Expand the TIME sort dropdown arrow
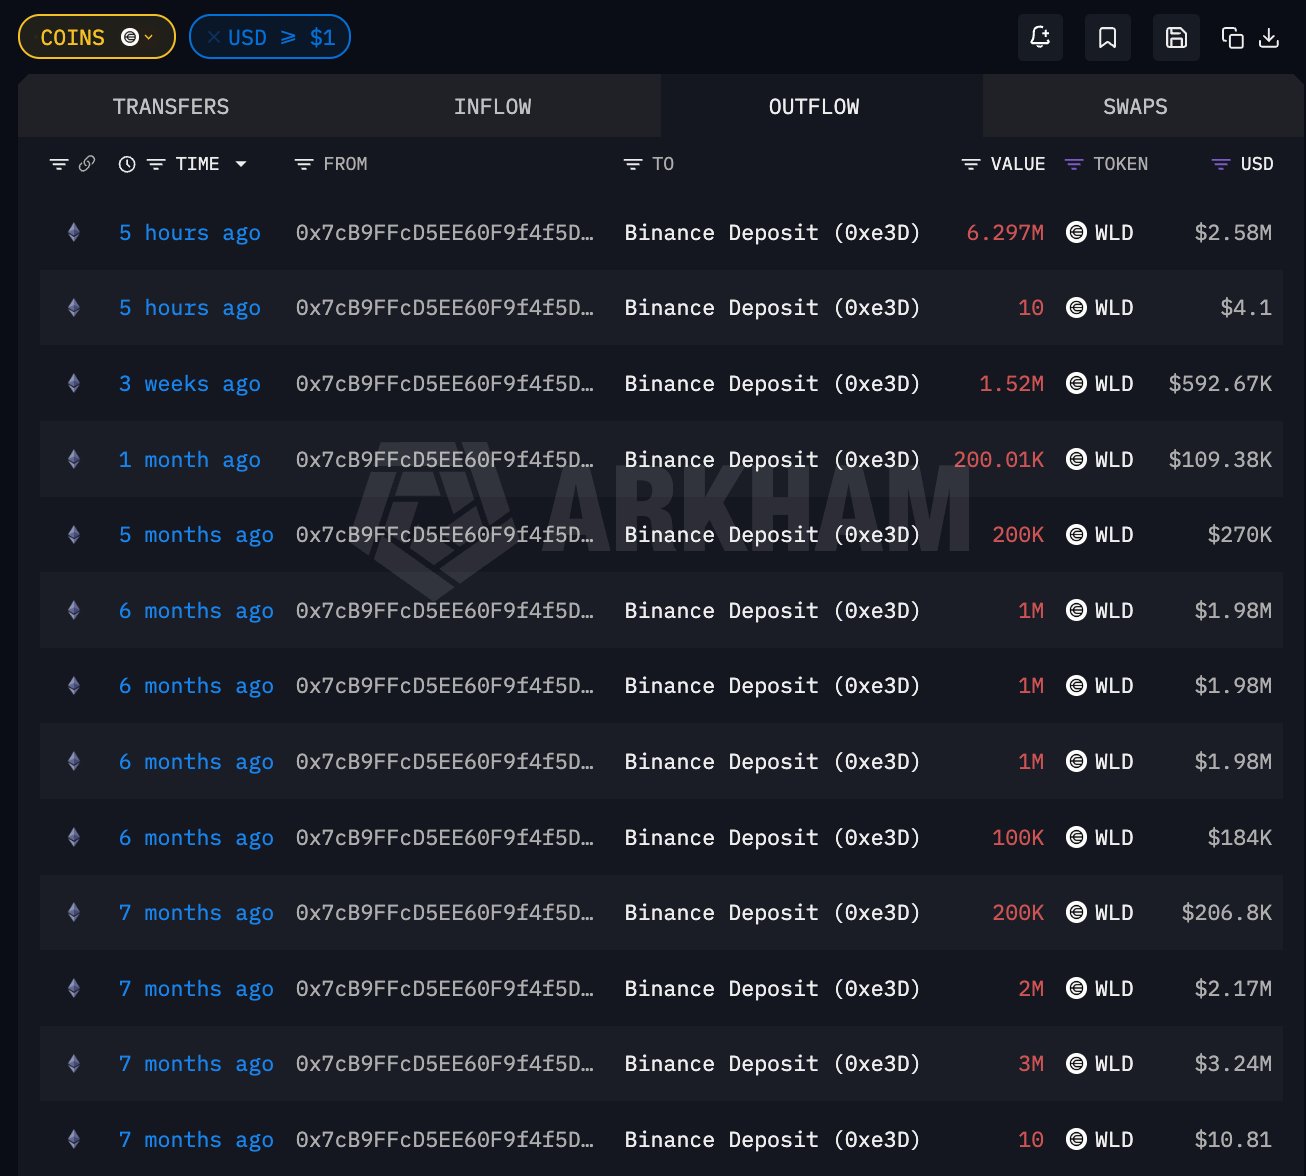 (x=241, y=164)
